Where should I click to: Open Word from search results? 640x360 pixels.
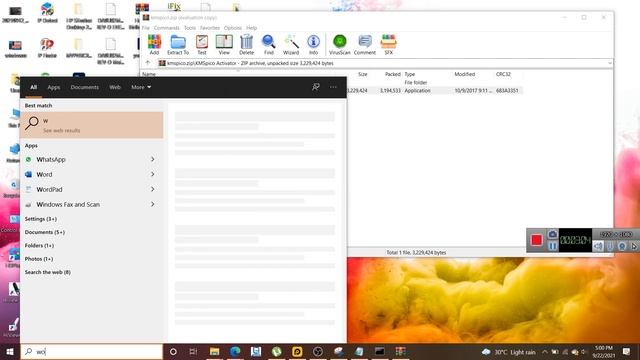tap(84, 174)
